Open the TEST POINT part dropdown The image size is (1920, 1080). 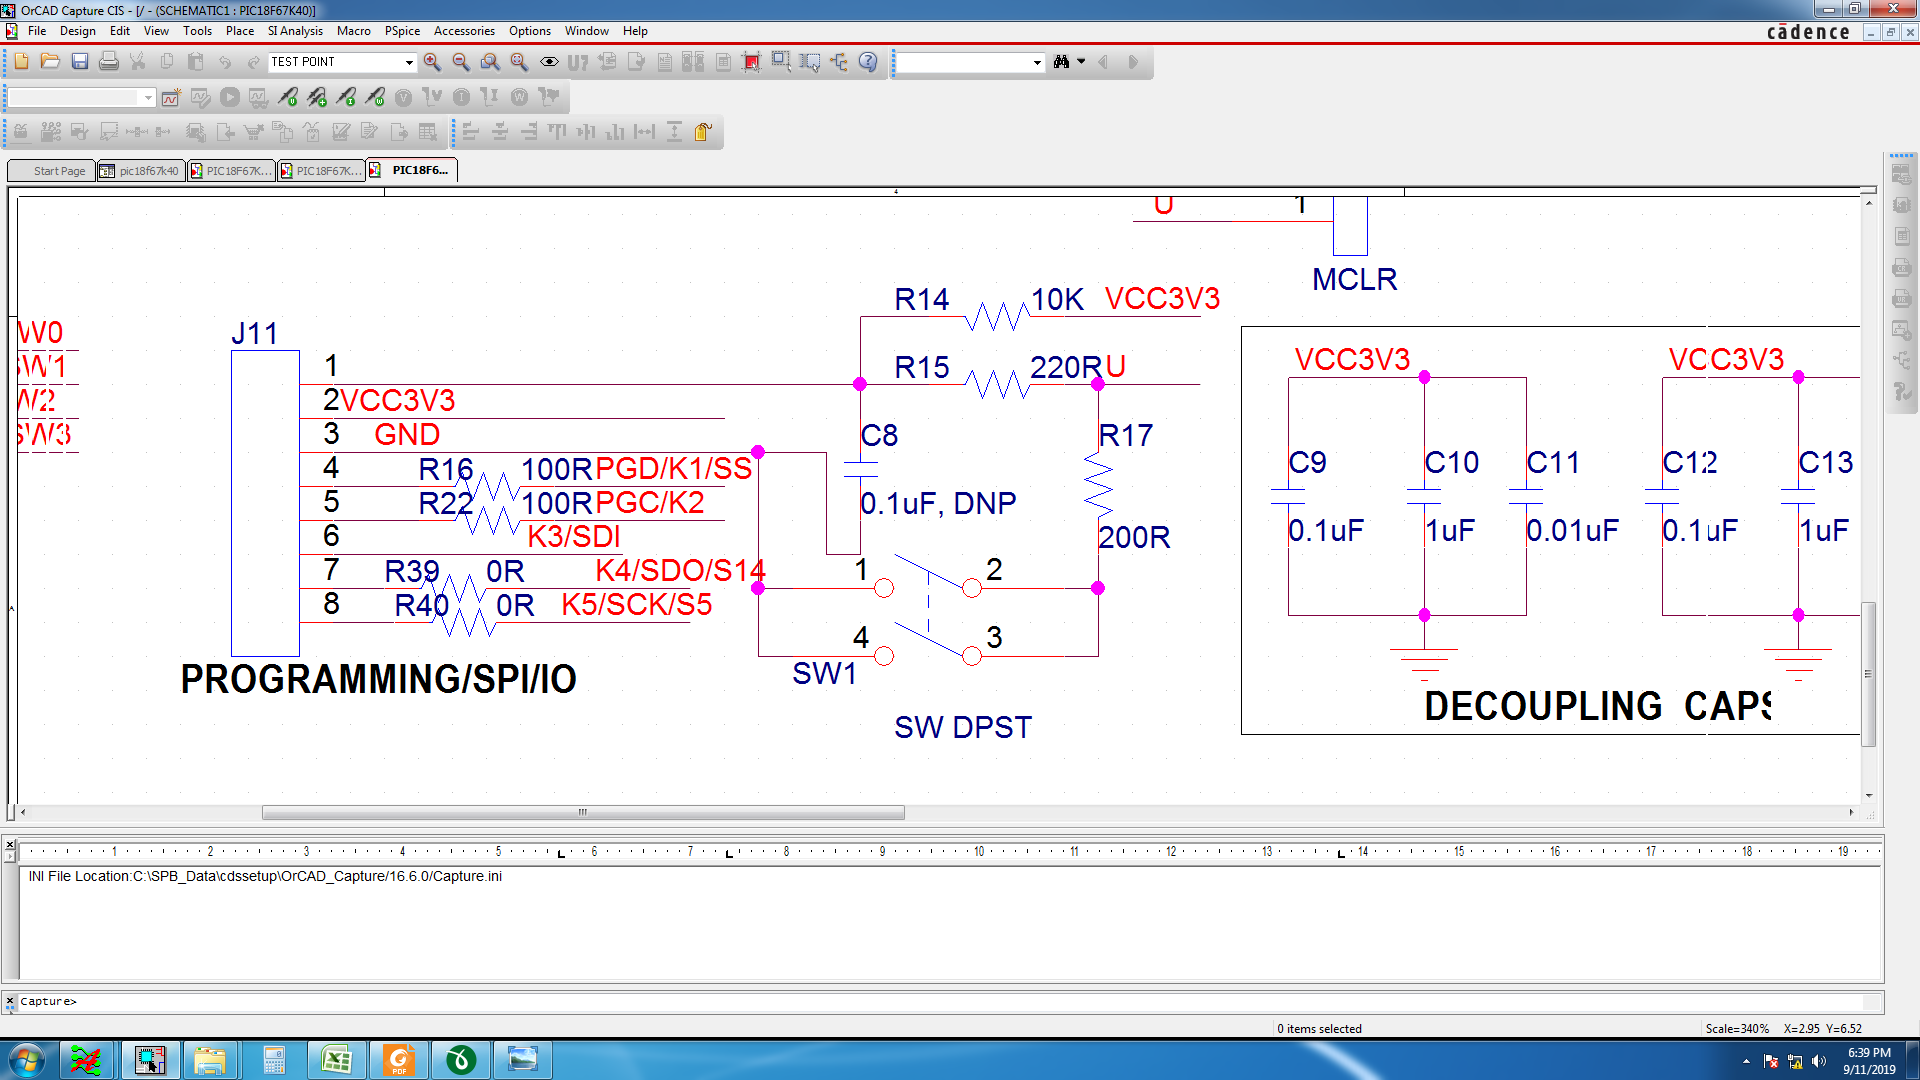(x=409, y=62)
